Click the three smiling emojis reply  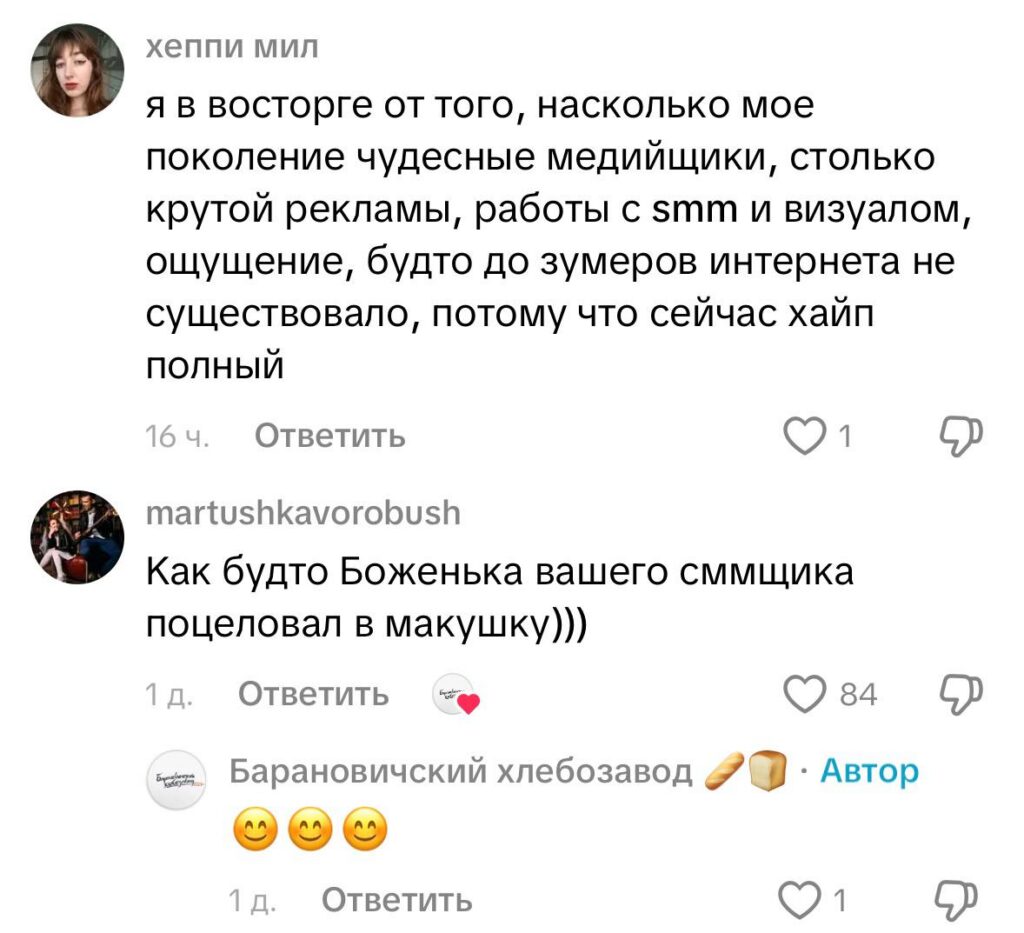coord(309,829)
